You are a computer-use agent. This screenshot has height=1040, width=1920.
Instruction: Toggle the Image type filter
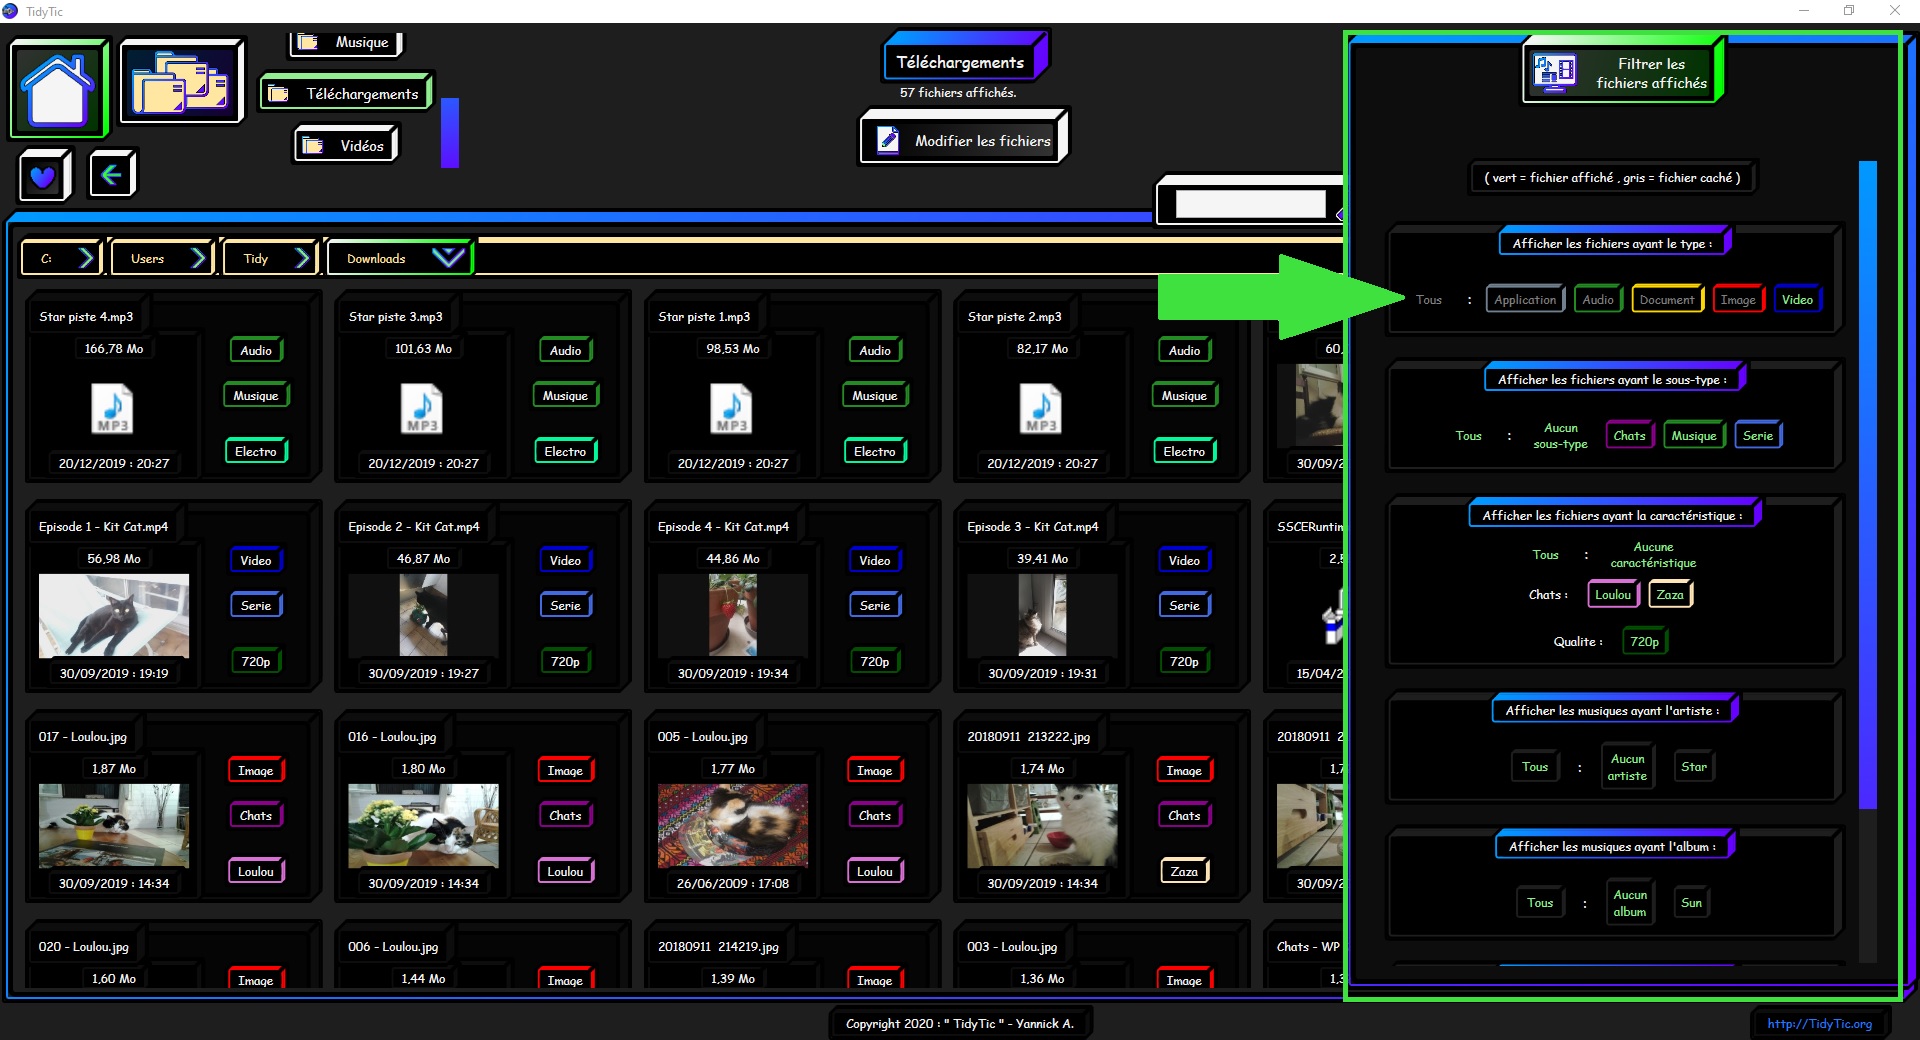click(x=1738, y=299)
